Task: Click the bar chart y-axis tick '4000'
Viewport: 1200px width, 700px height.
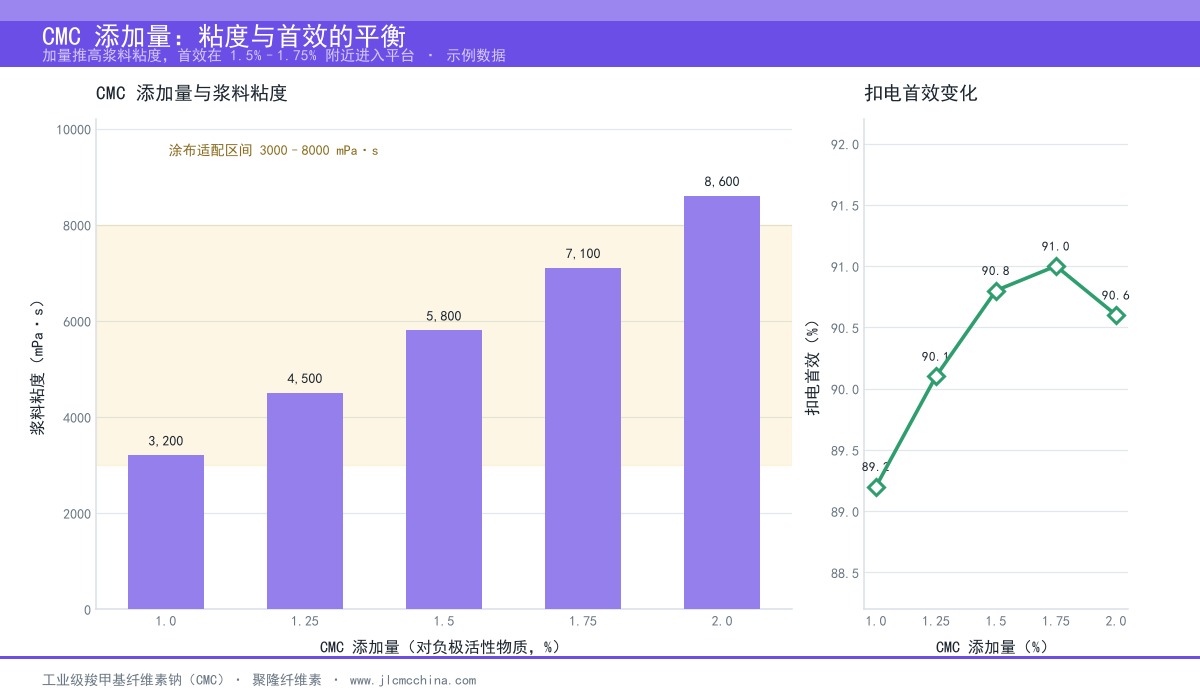Action: 77,418
